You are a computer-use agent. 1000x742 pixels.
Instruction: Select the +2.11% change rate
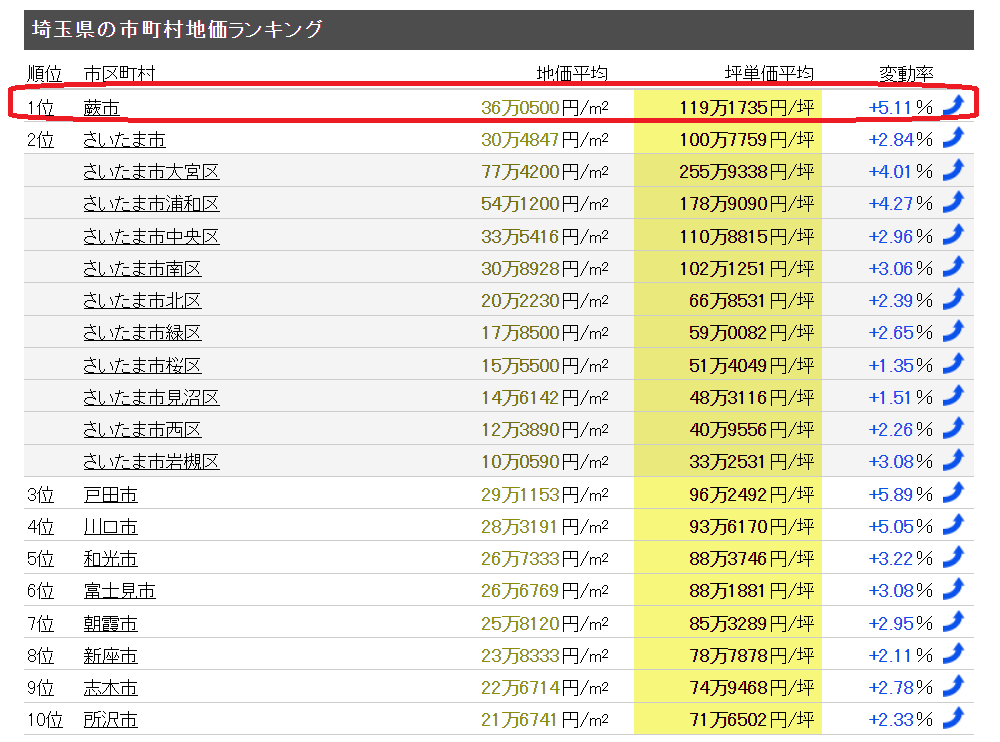click(x=901, y=655)
